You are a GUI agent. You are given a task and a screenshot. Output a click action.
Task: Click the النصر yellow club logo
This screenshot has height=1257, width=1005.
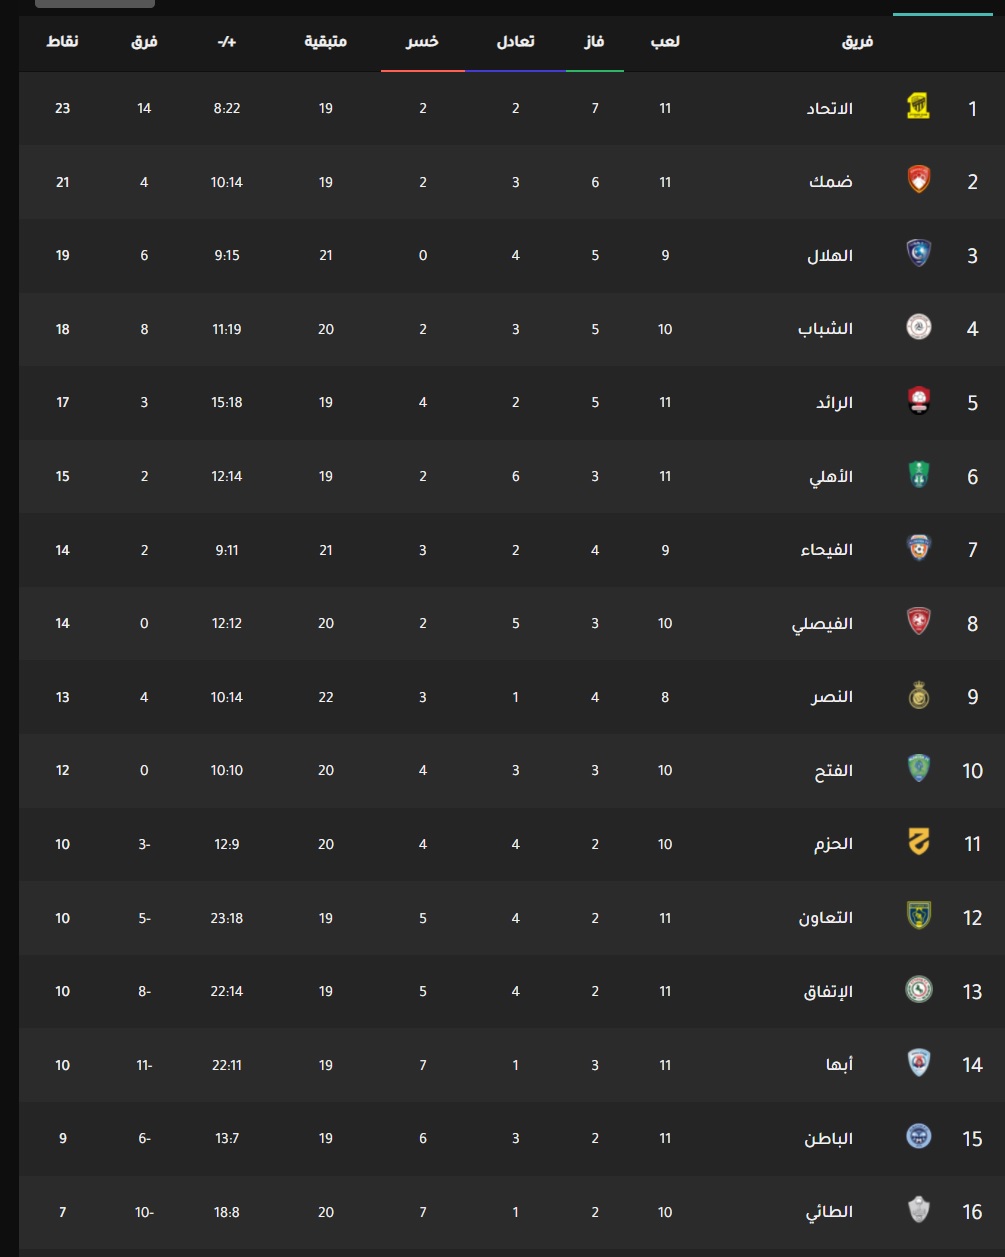pyautogui.click(x=918, y=696)
